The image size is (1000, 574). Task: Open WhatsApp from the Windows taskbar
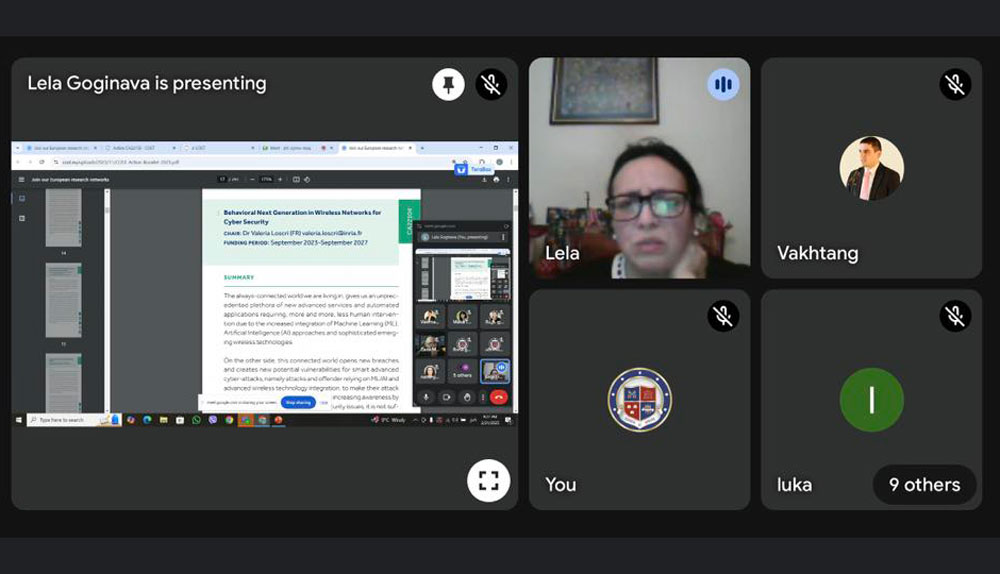coord(197,420)
